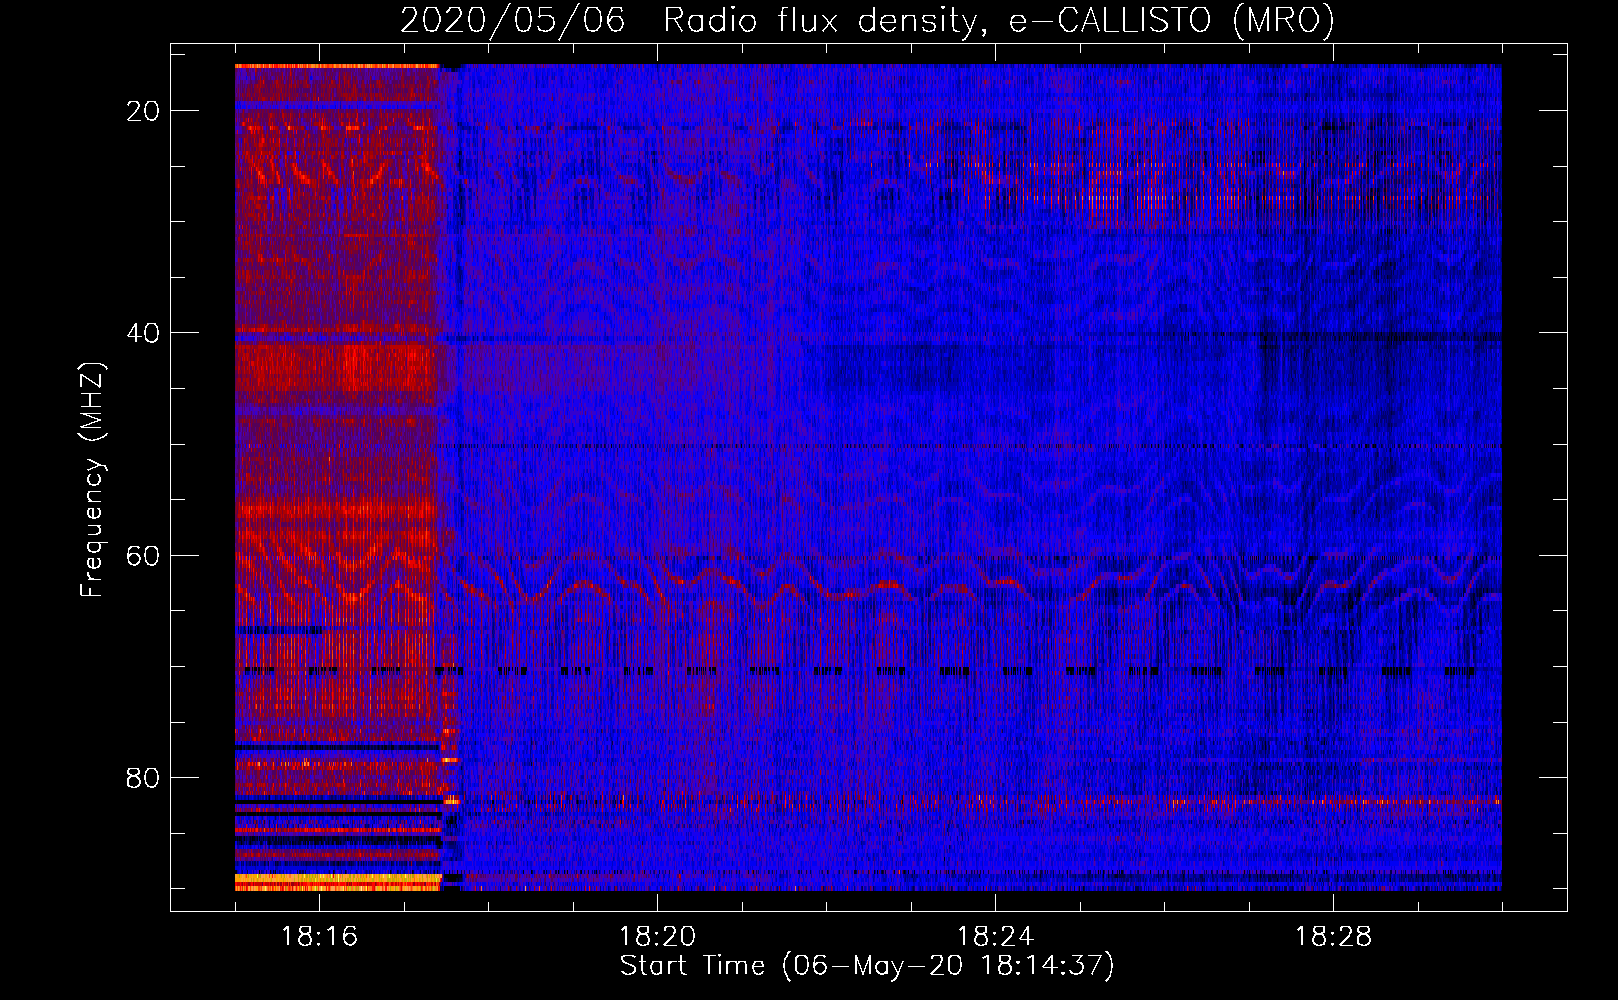
Task: Select the 20 MHz frequency tick label
Action: pos(143,111)
